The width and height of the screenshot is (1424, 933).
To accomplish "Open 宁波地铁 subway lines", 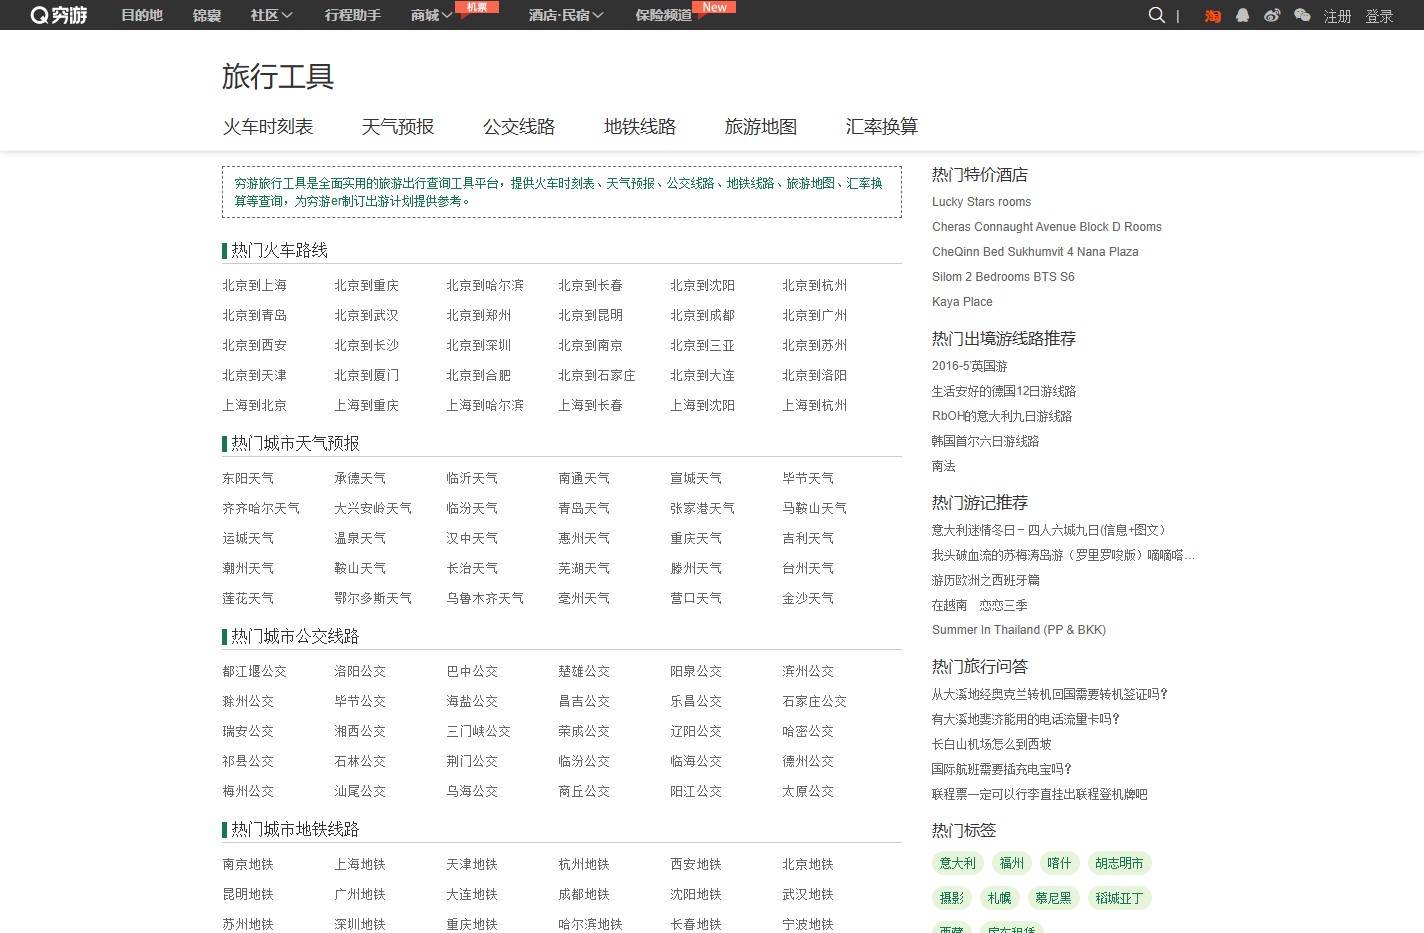I will tap(808, 924).
